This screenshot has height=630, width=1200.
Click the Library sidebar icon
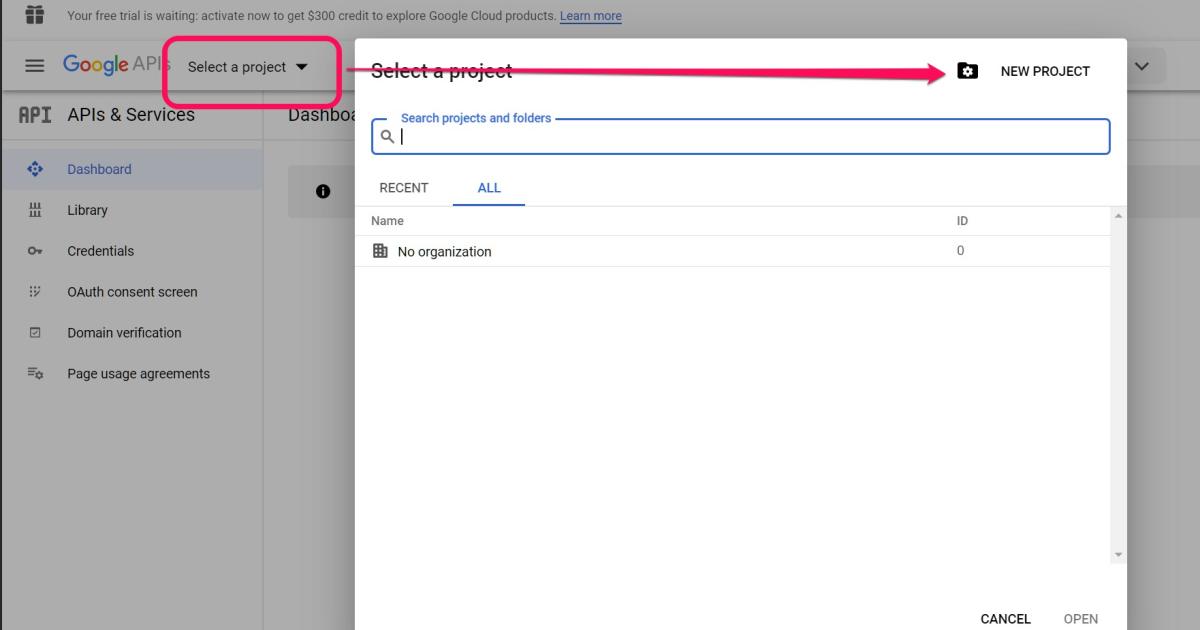coord(35,210)
